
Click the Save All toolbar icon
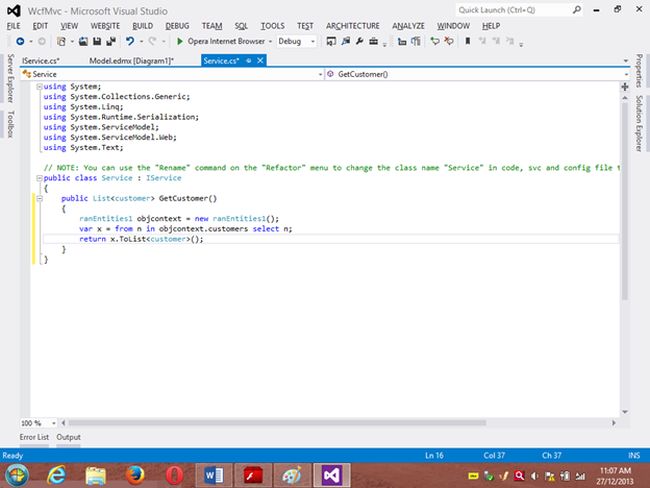(109, 41)
